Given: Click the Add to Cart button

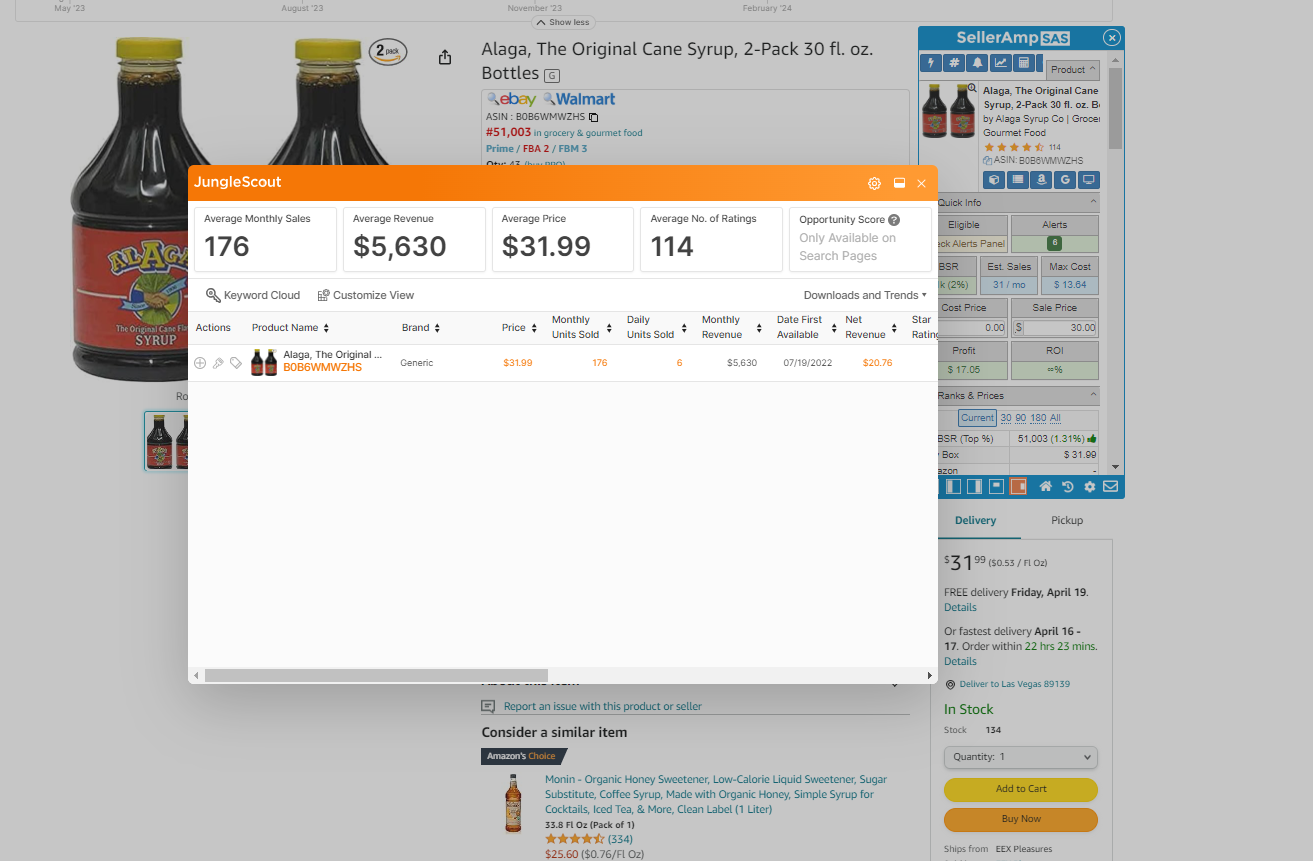Looking at the screenshot, I should [1021, 789].
